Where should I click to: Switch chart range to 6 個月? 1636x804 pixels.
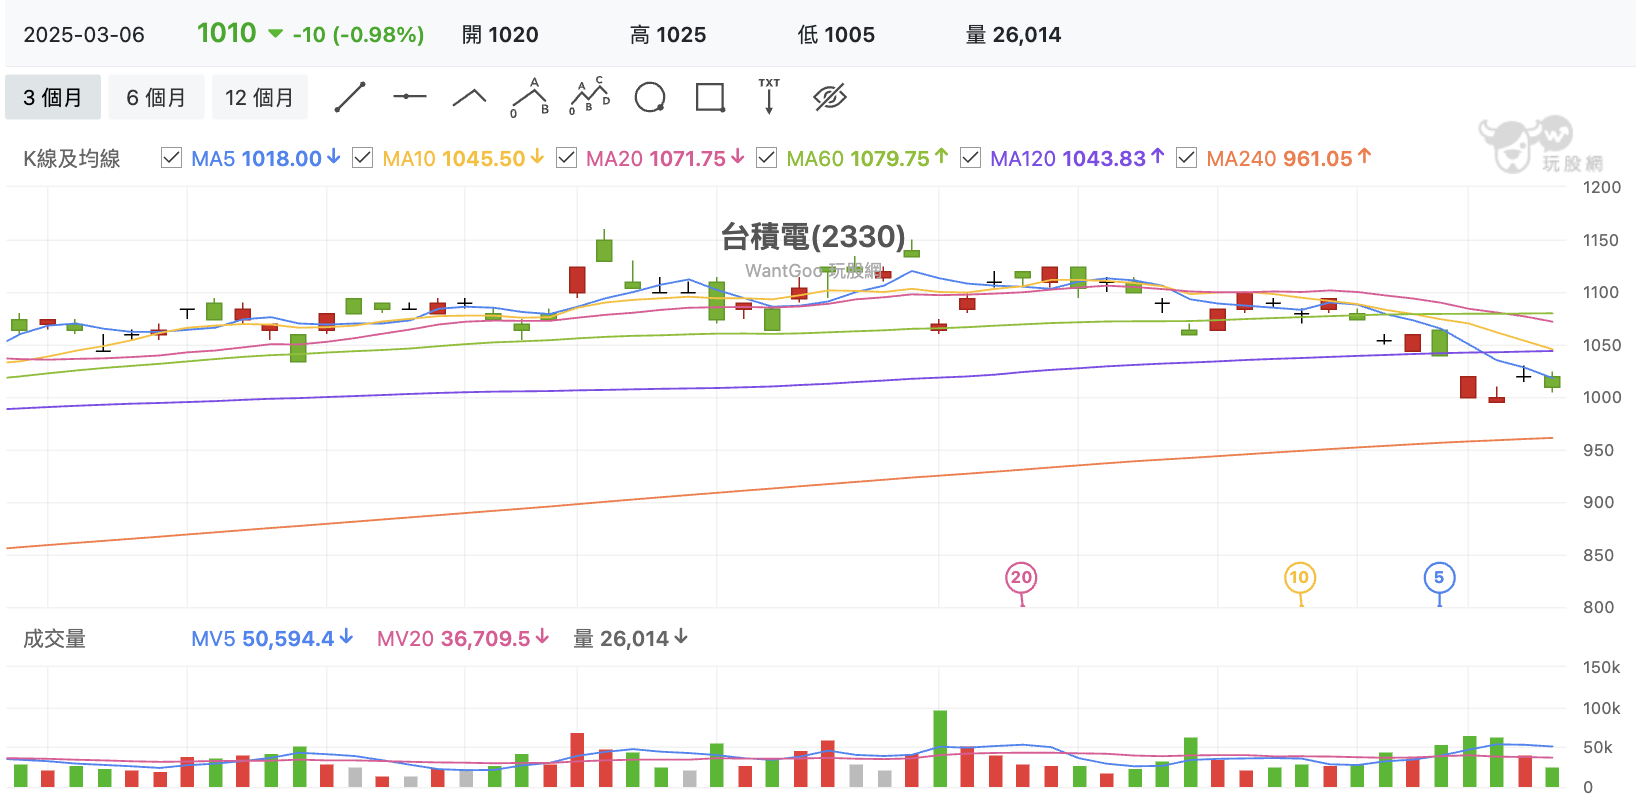click(156, 97)
